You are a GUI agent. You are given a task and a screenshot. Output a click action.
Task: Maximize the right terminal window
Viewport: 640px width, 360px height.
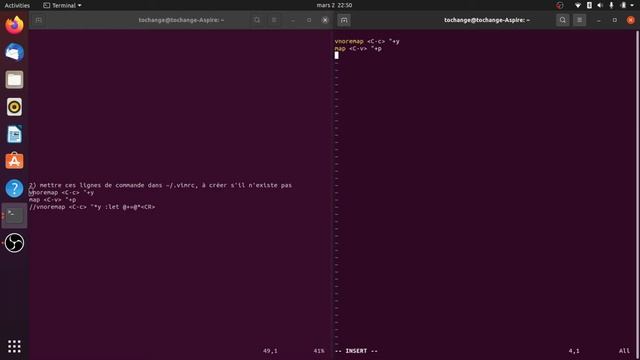pos(615,20)
